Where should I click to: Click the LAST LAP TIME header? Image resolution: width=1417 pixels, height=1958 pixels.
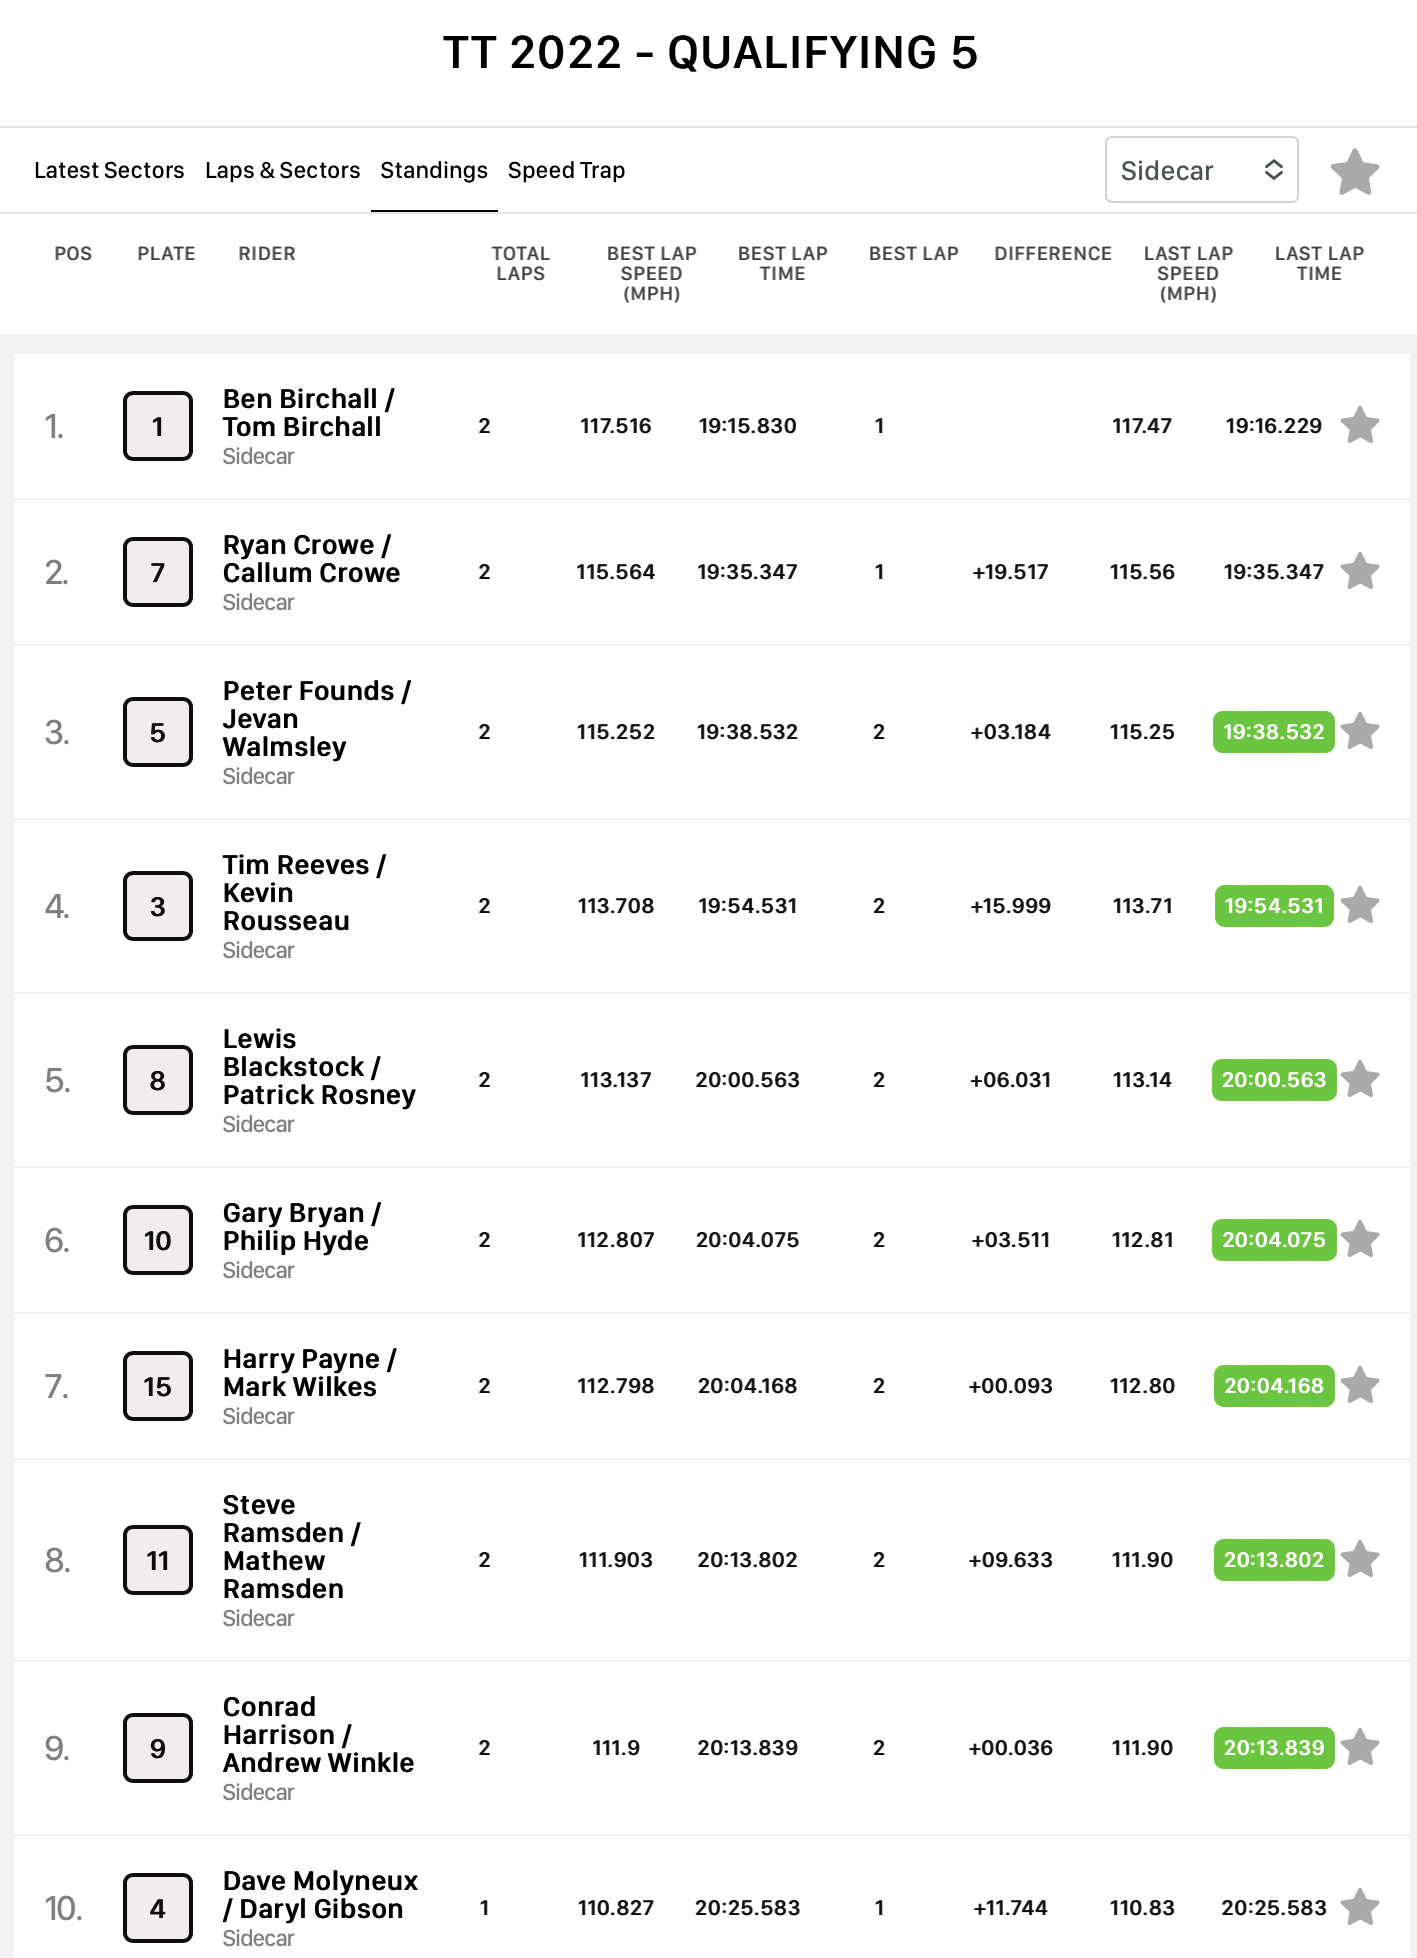click(x=1319, y=264)
